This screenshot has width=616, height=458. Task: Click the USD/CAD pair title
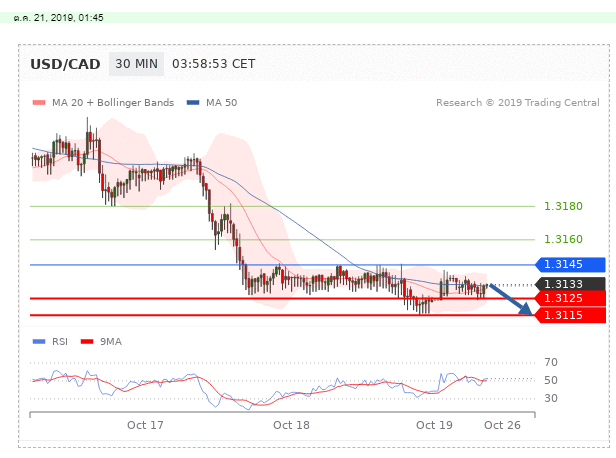[65, 64]
